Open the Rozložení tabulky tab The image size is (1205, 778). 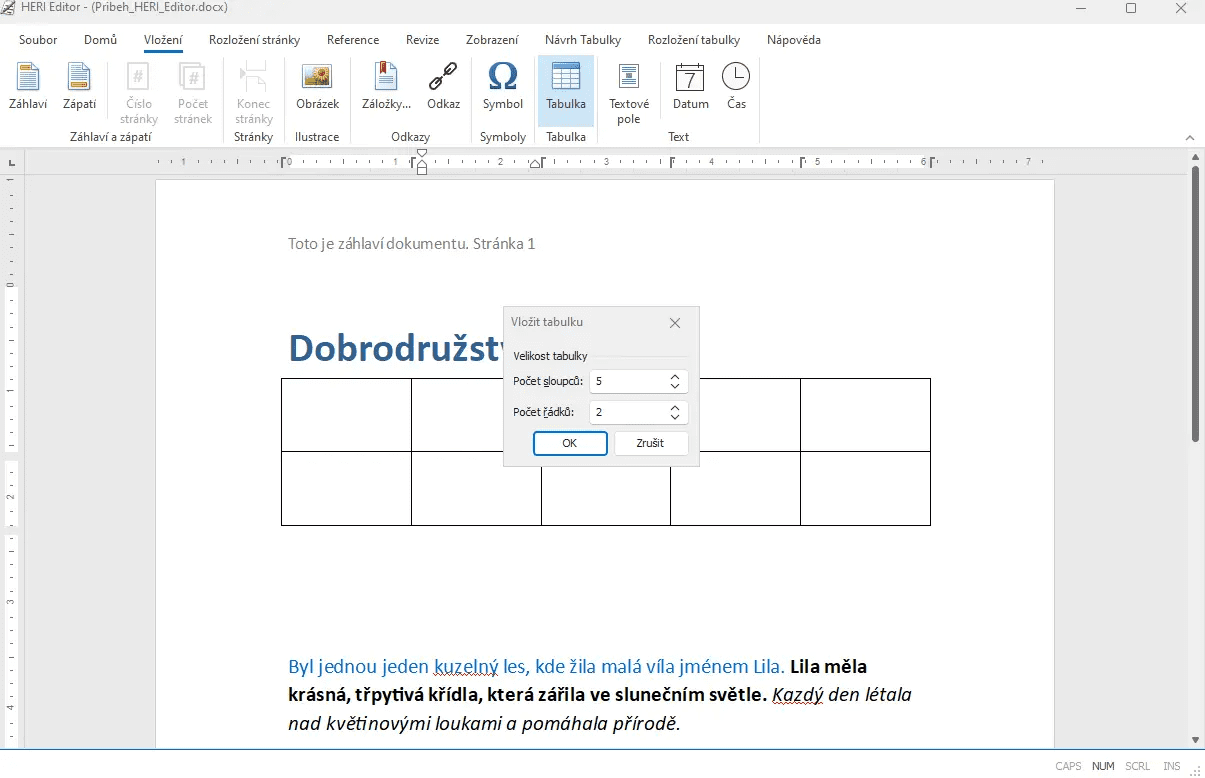coord(694,40)
